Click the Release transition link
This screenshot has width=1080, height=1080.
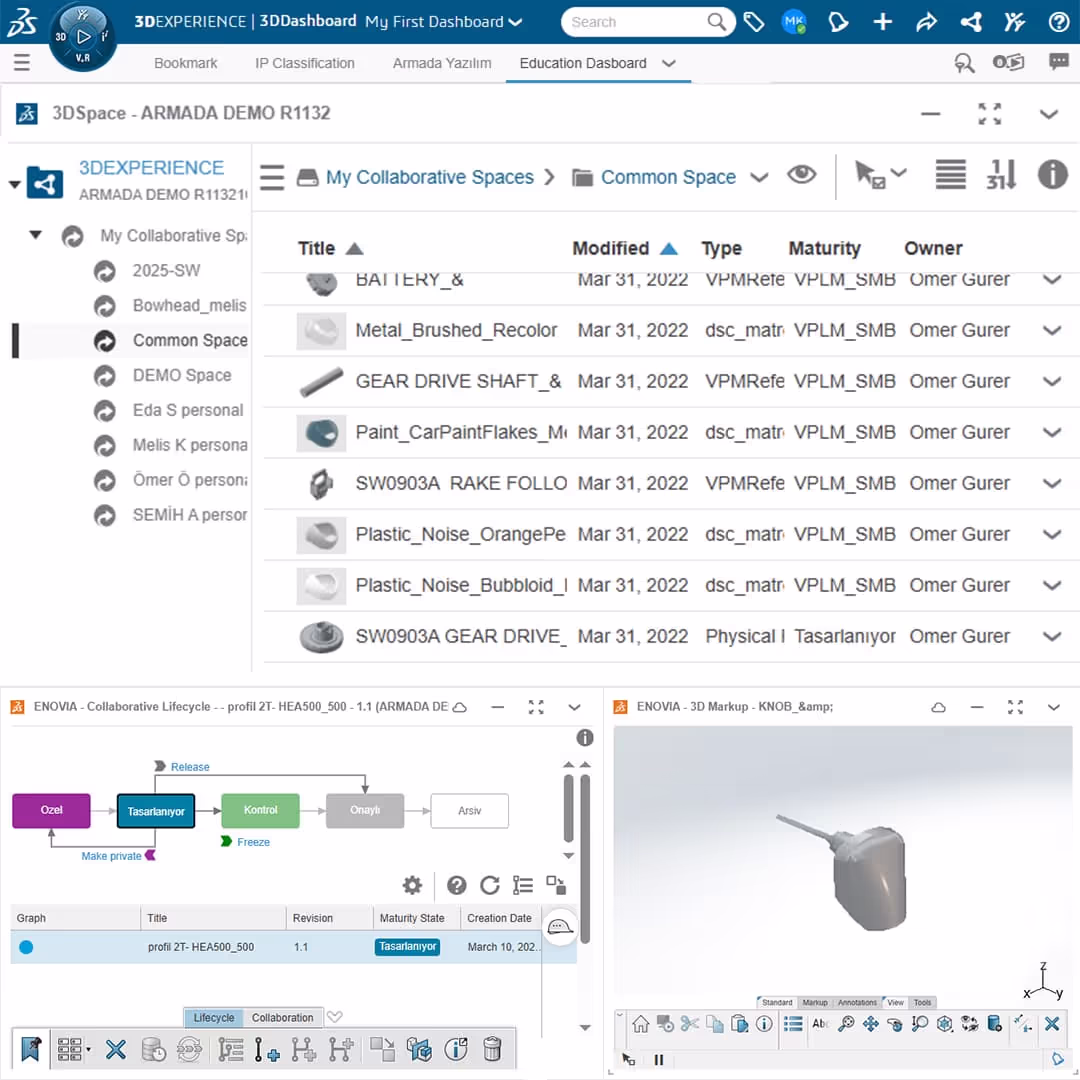click(x=190, y=767)
